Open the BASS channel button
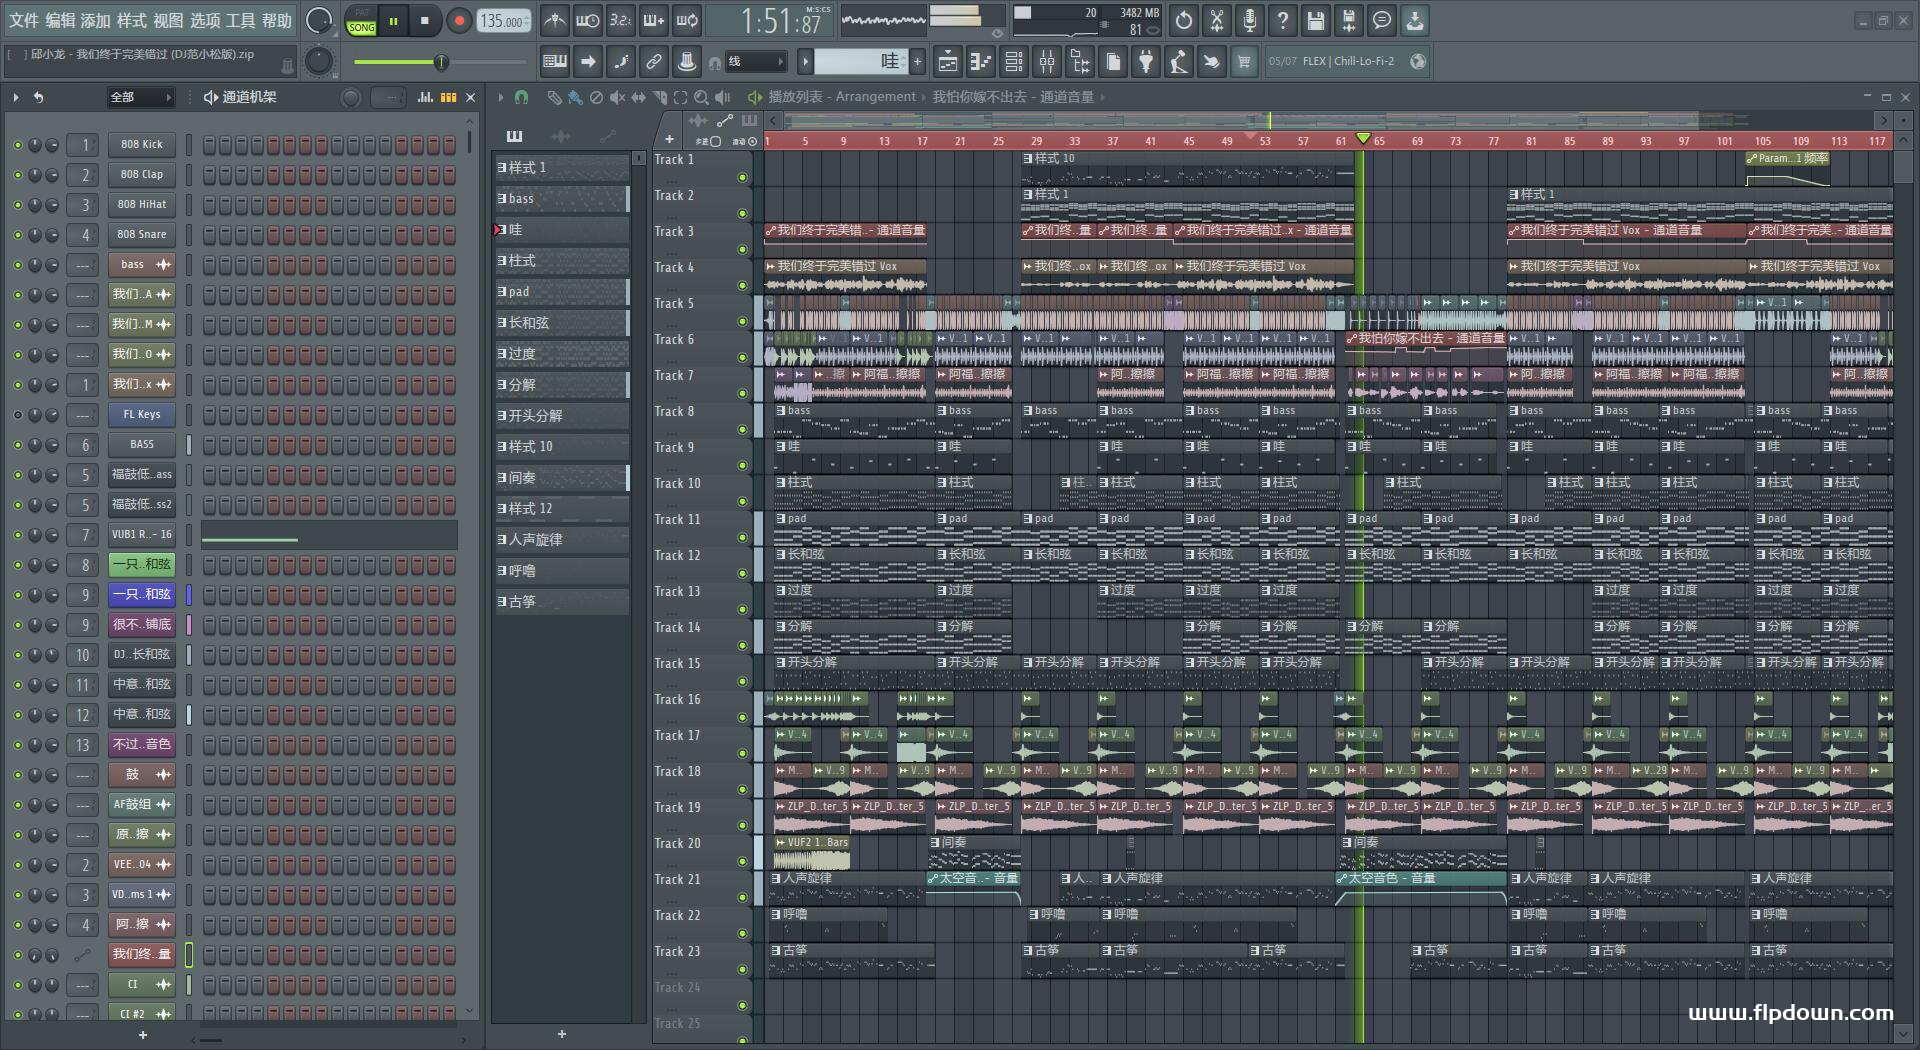The image size is (1920, 1050). [142, 445]
